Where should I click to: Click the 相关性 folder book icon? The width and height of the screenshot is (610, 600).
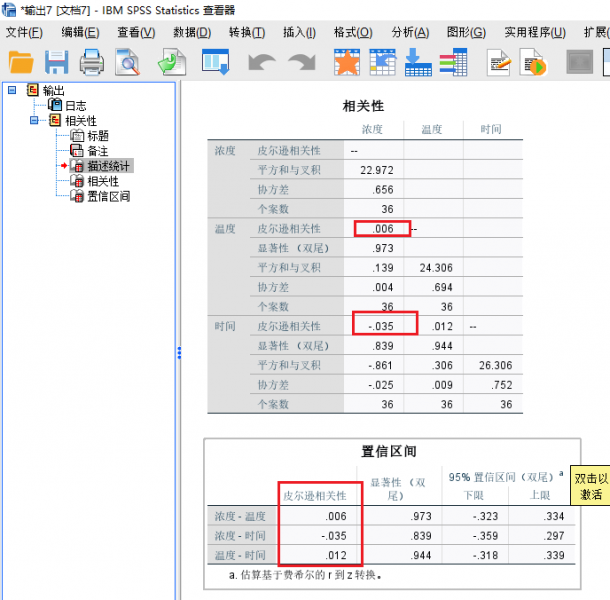pos(55,120)
